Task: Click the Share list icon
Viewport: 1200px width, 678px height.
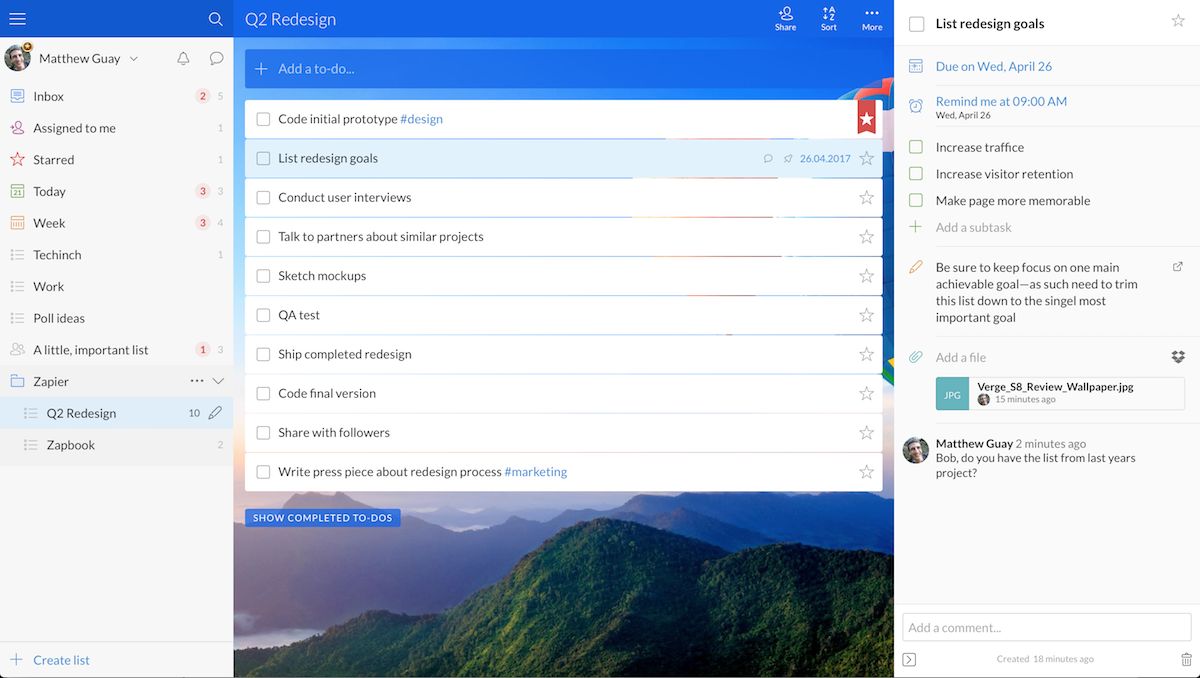Action: coord(785,18)
